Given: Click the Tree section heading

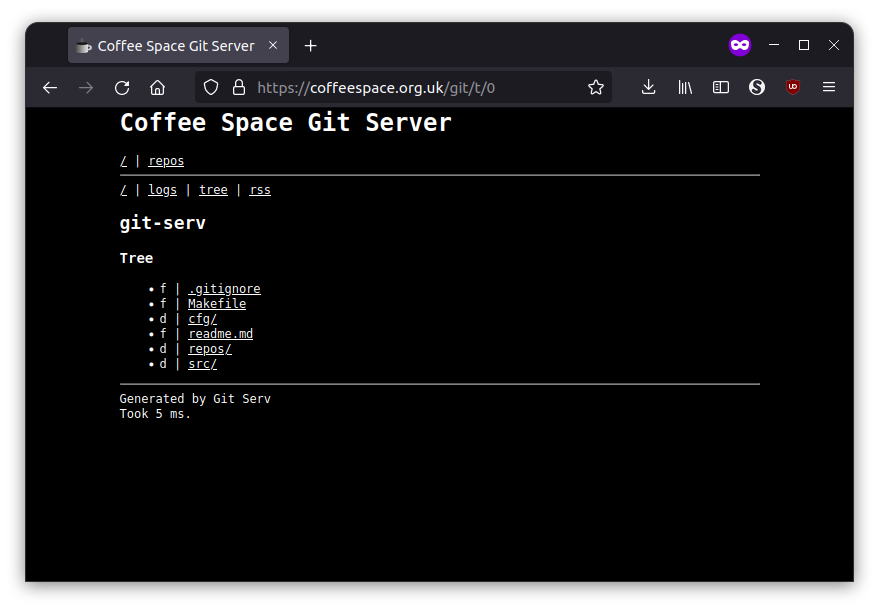Looking at the screenshot, I should [x=136, y=258].
